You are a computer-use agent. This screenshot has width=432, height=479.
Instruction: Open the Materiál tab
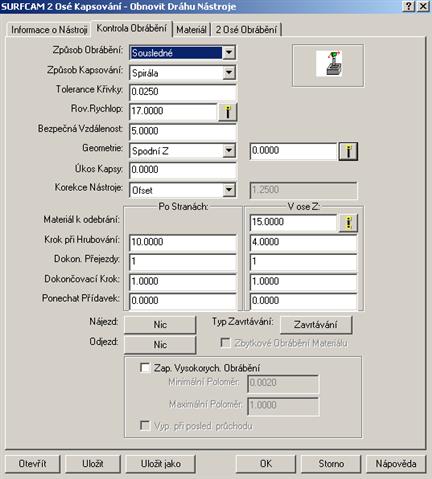[x=191, y=30]
